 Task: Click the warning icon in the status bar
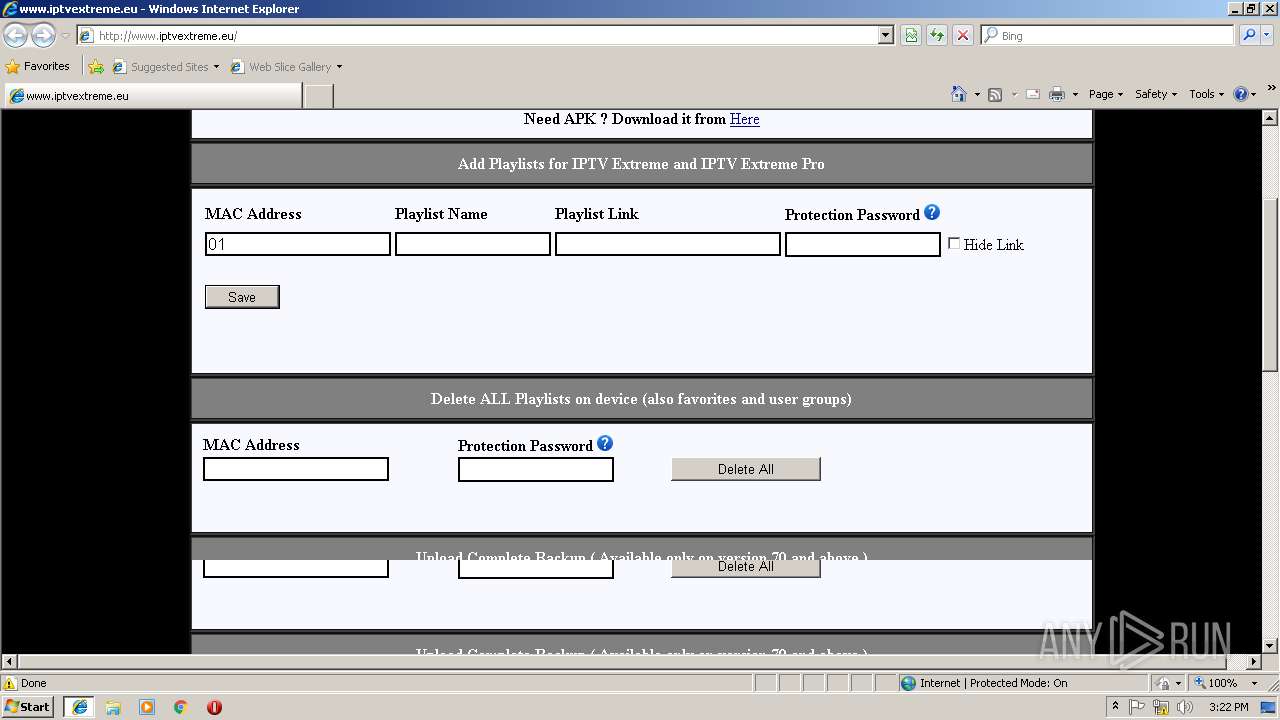pos(10,683)
